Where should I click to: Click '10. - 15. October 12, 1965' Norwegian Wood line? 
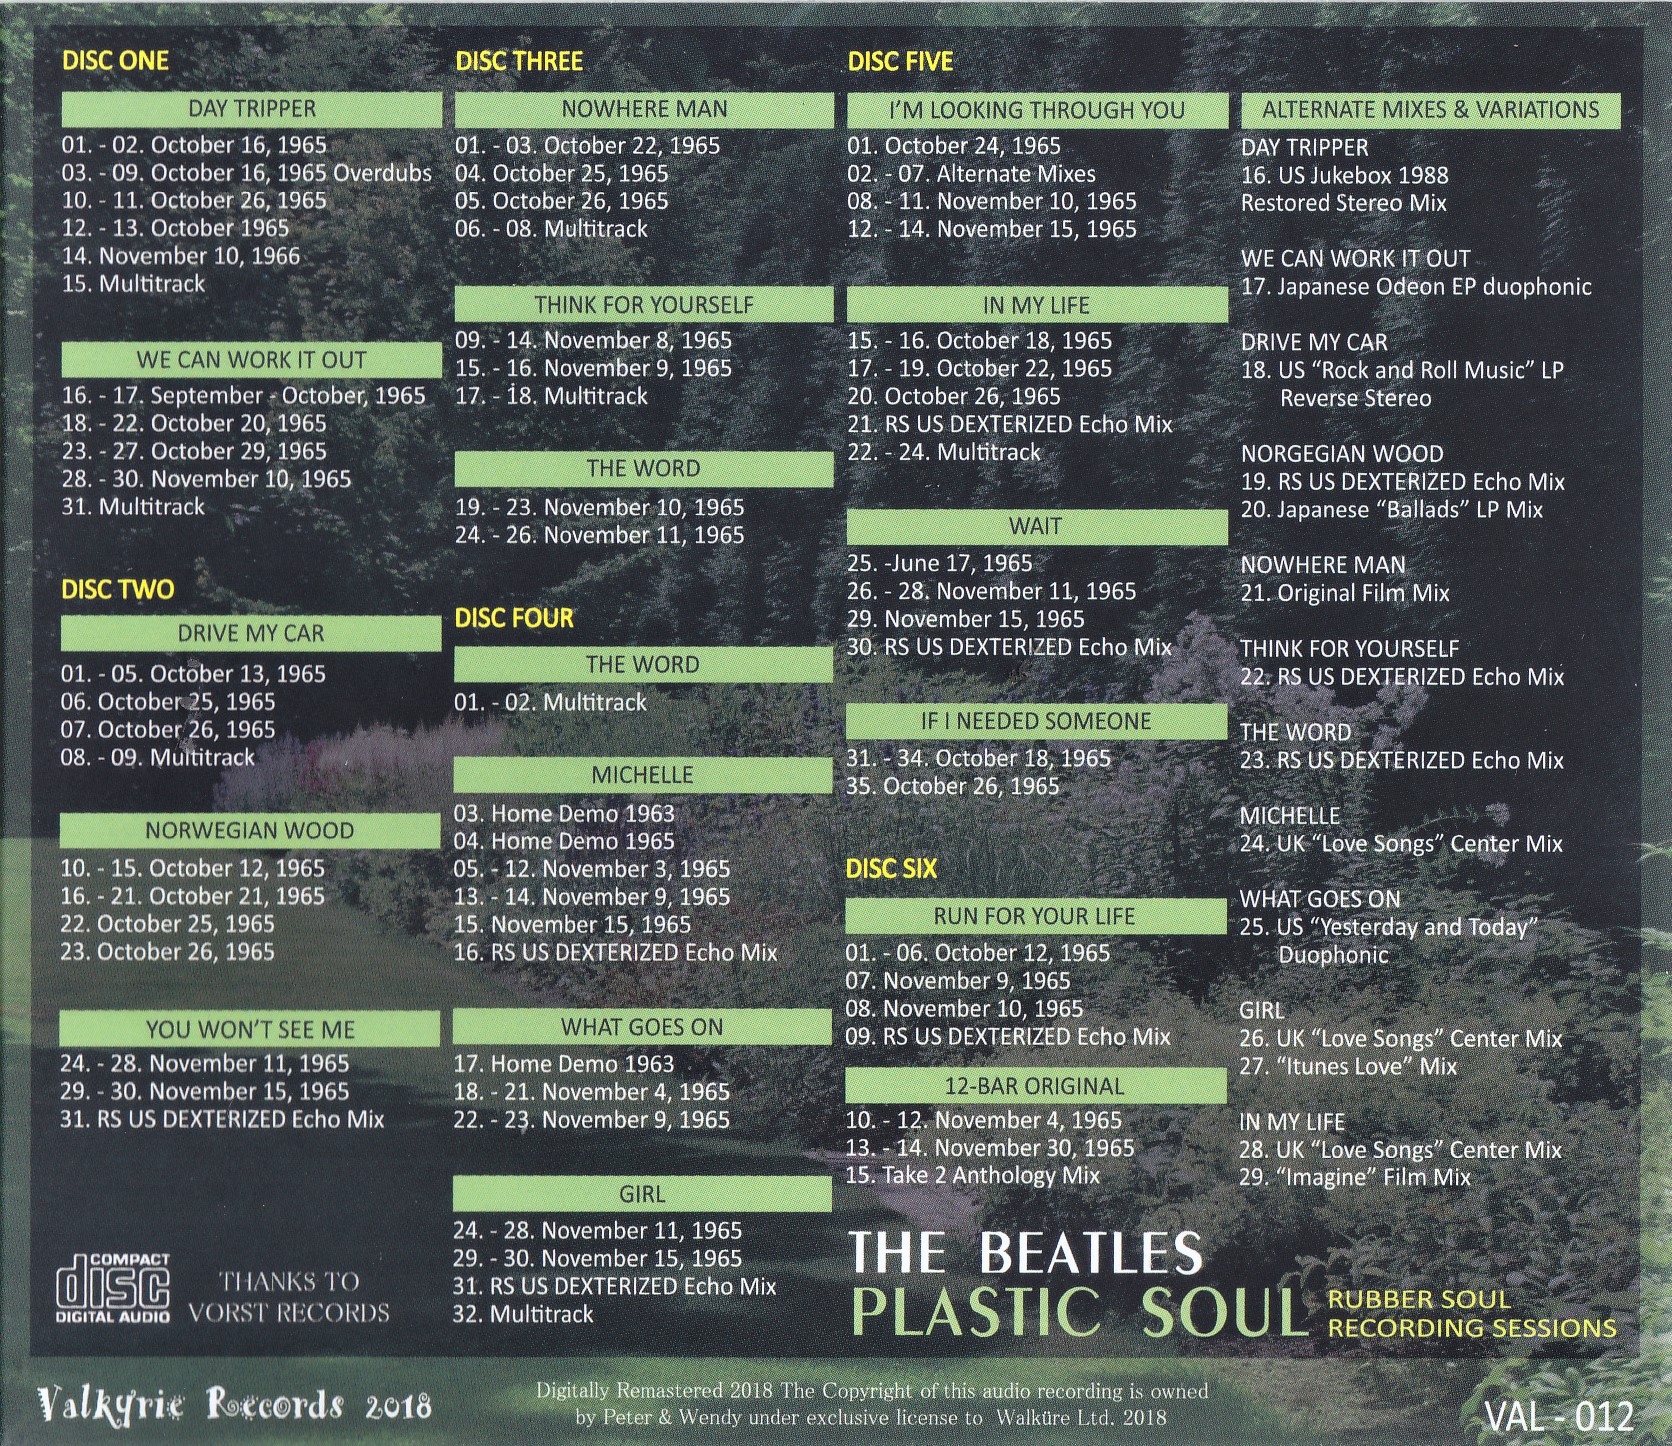pos(193,869)
